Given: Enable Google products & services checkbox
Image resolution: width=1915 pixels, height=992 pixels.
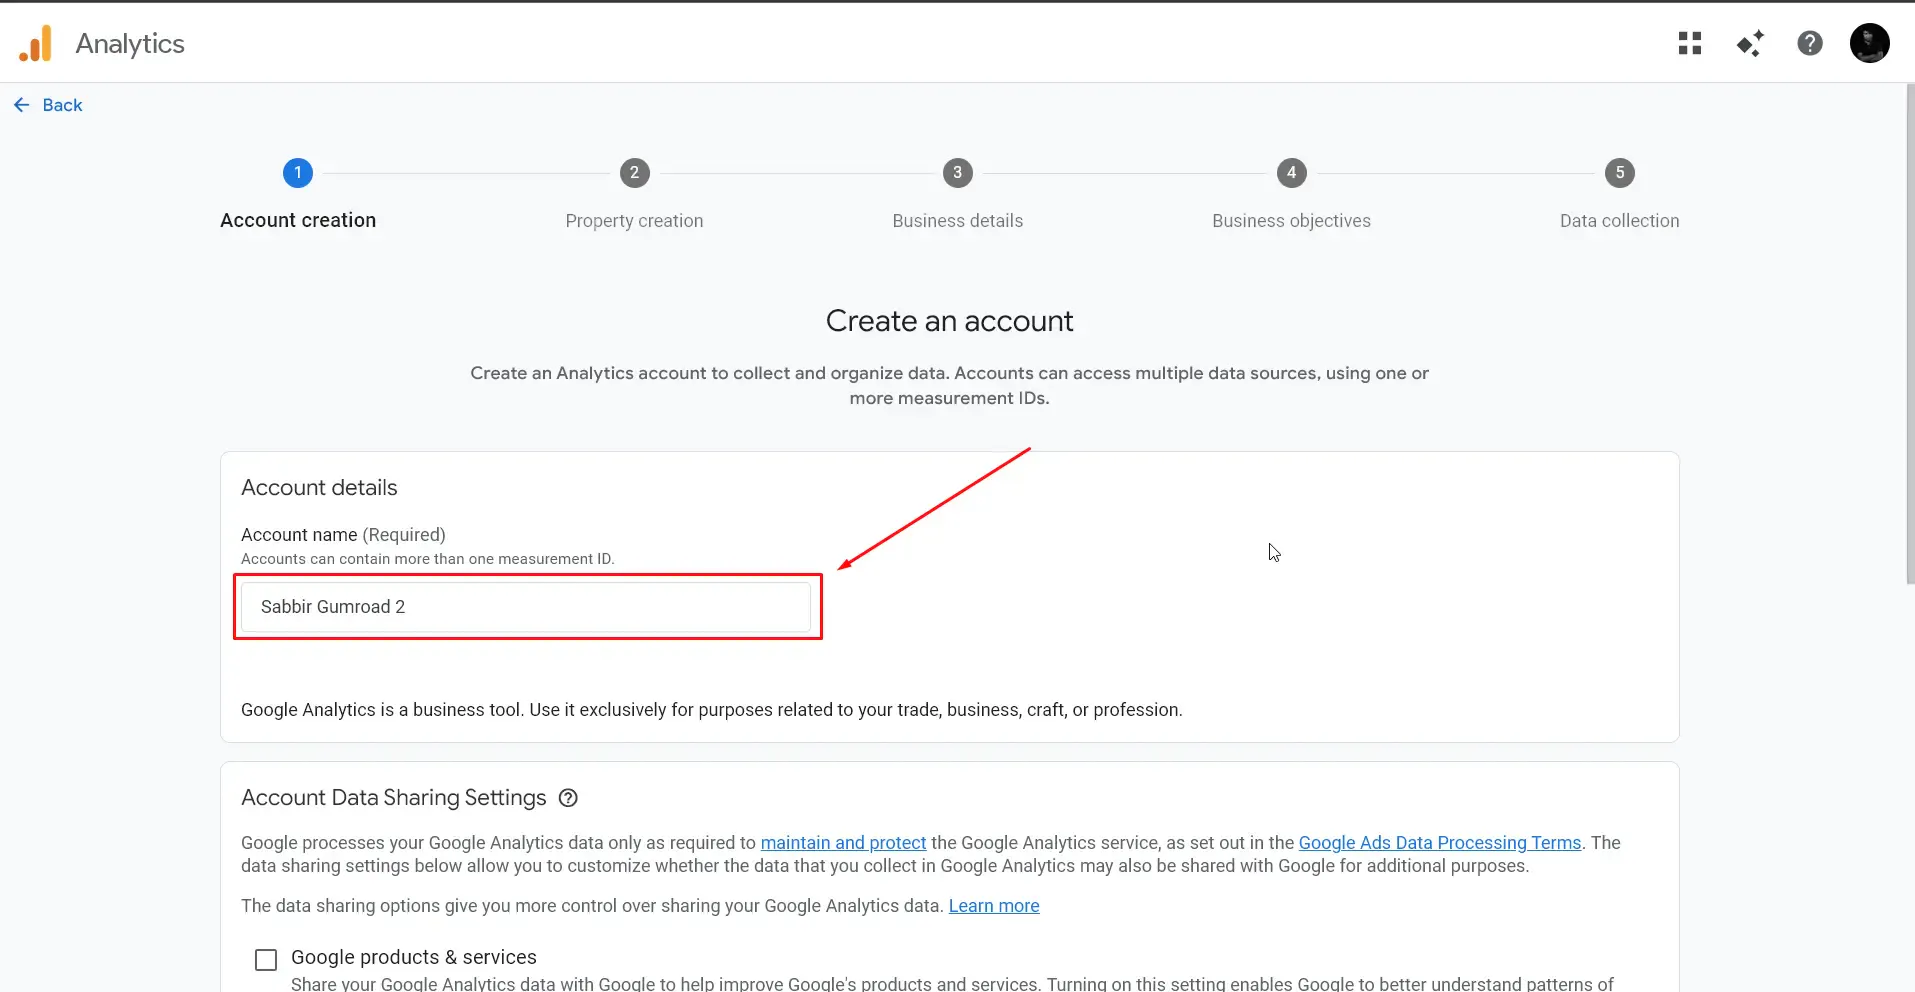Looking at the screenshot, I should (x=266, y=960).
